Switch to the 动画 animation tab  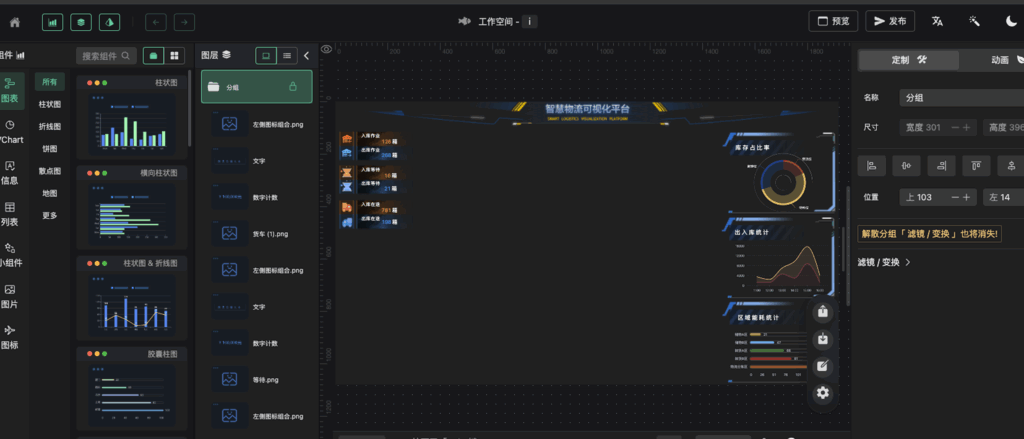click(1000, 60)
